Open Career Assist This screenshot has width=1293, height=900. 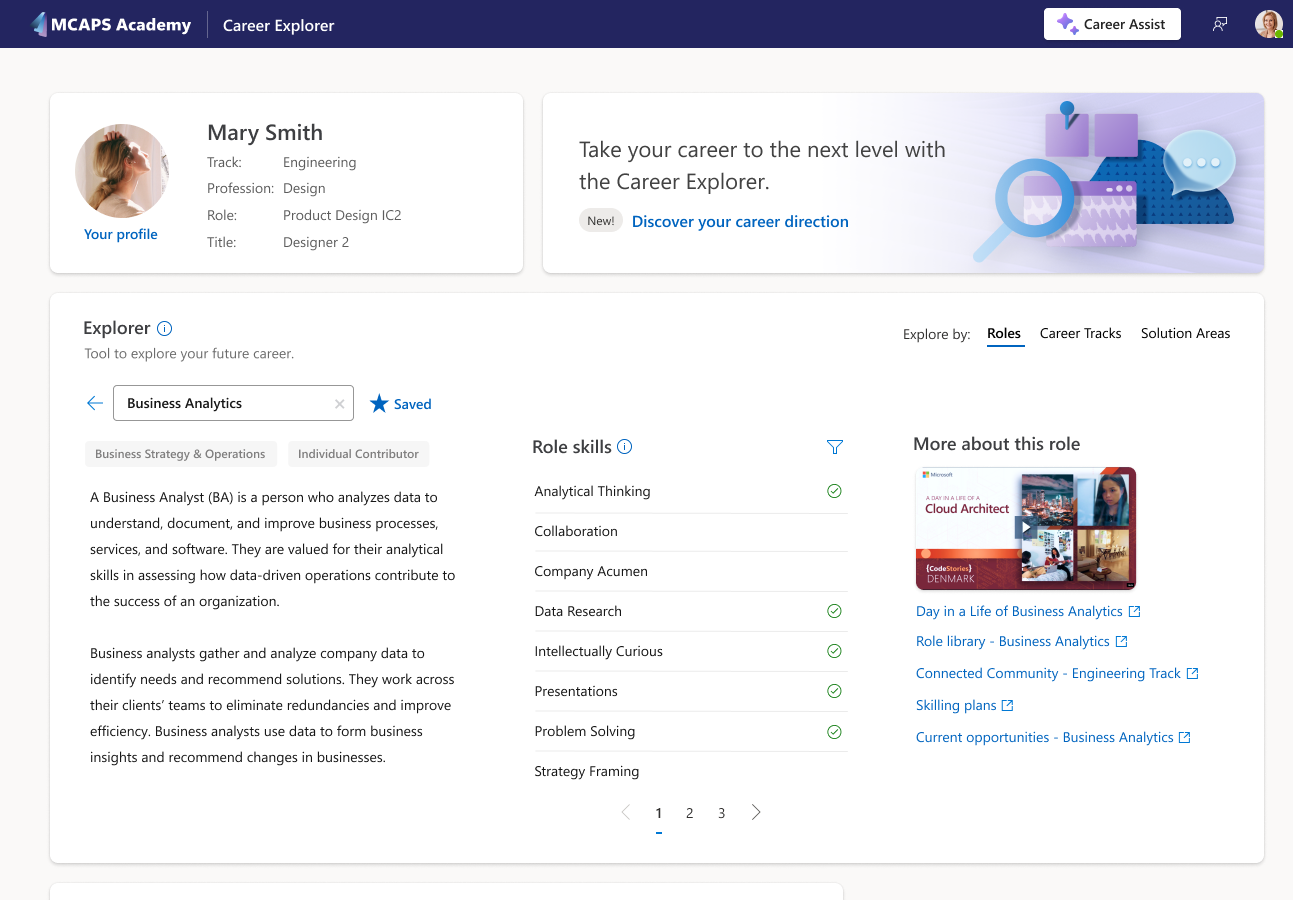1112,24
